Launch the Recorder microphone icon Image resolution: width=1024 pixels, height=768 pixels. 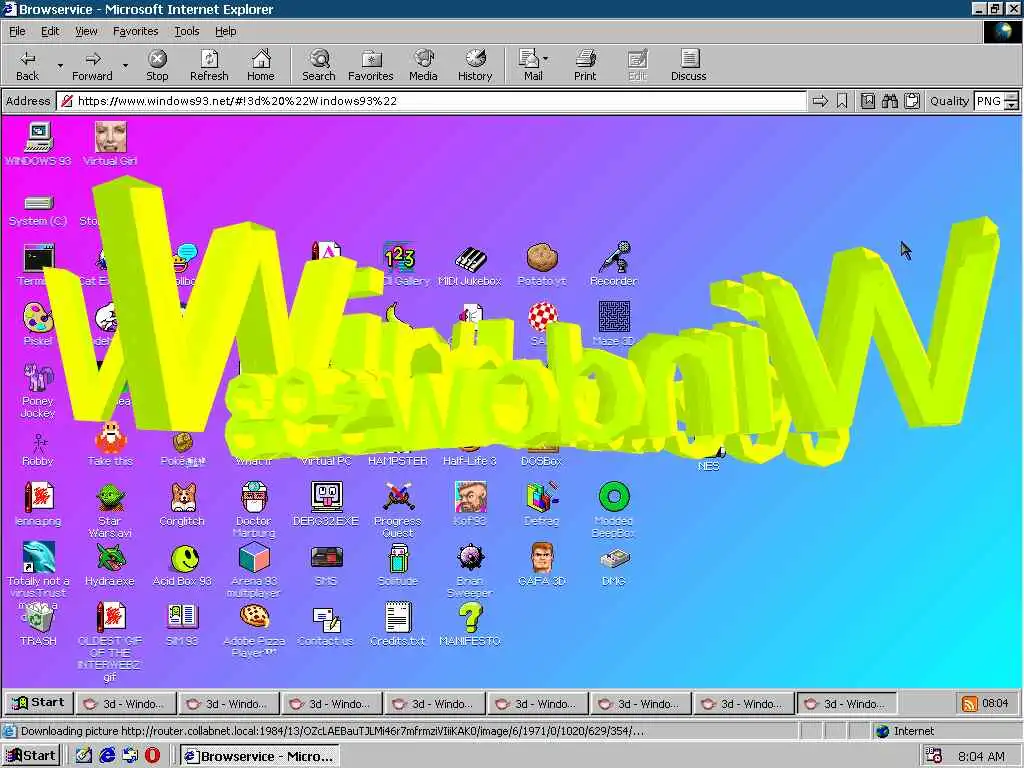pyautogui.click(x=614, y=264)
